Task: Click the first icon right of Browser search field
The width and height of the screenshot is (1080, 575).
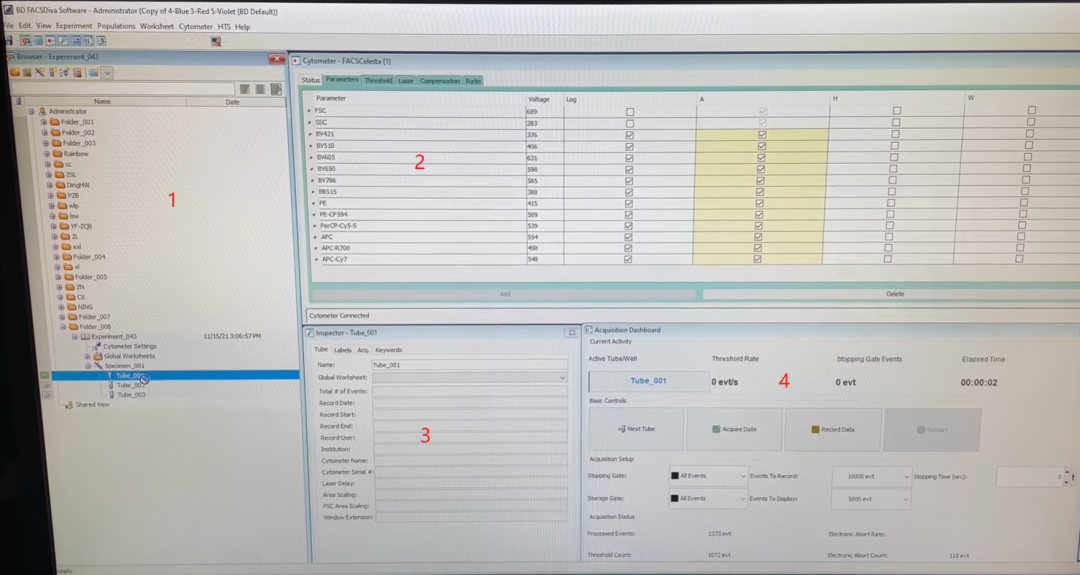Action: 245,89
